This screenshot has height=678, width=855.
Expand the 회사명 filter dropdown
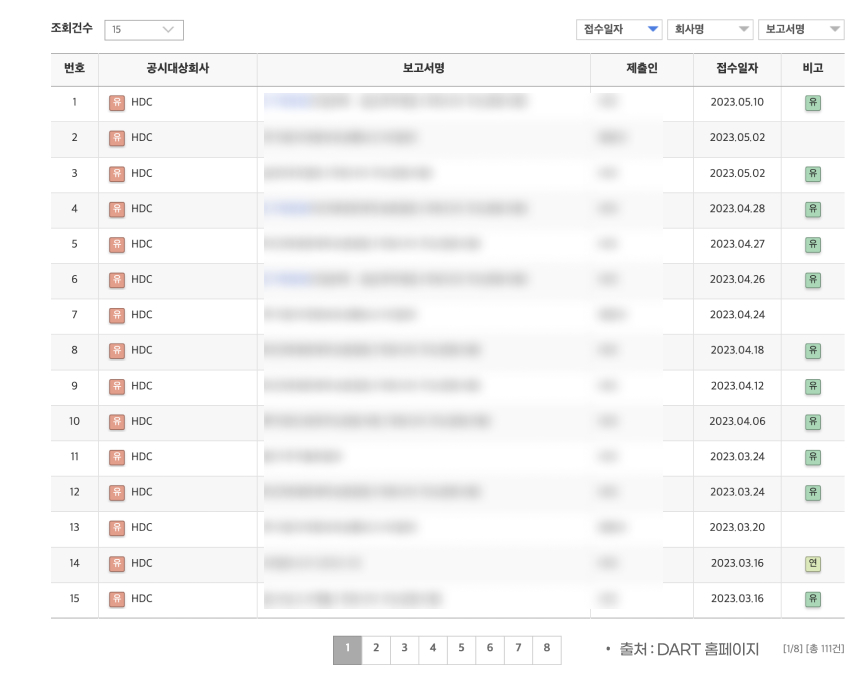point(710,29)
